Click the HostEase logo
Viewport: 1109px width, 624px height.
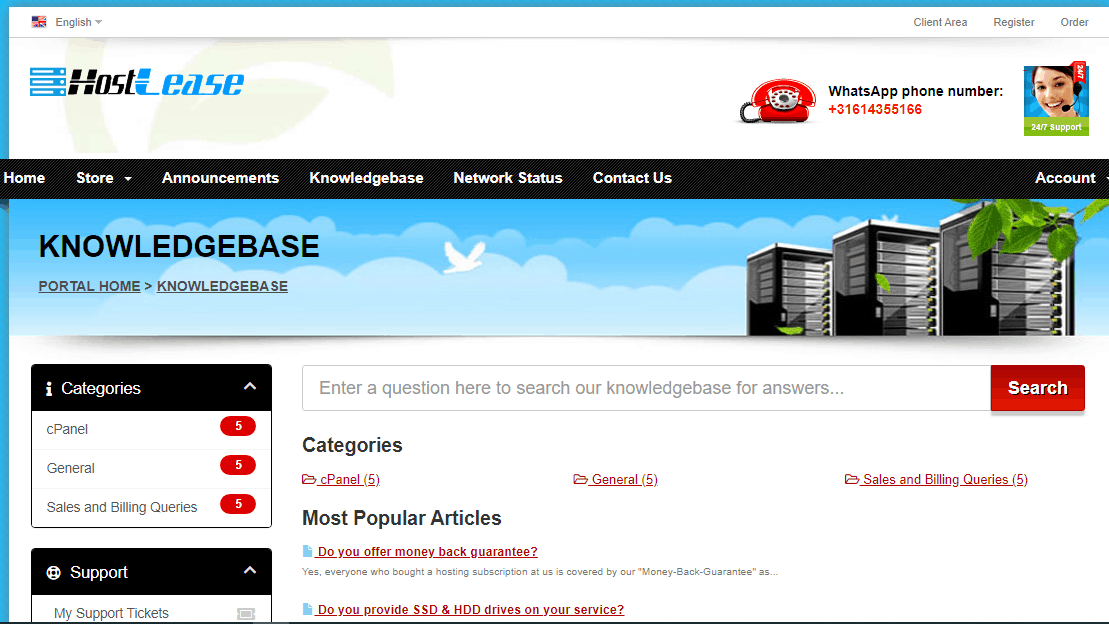(x=137, y=83)
